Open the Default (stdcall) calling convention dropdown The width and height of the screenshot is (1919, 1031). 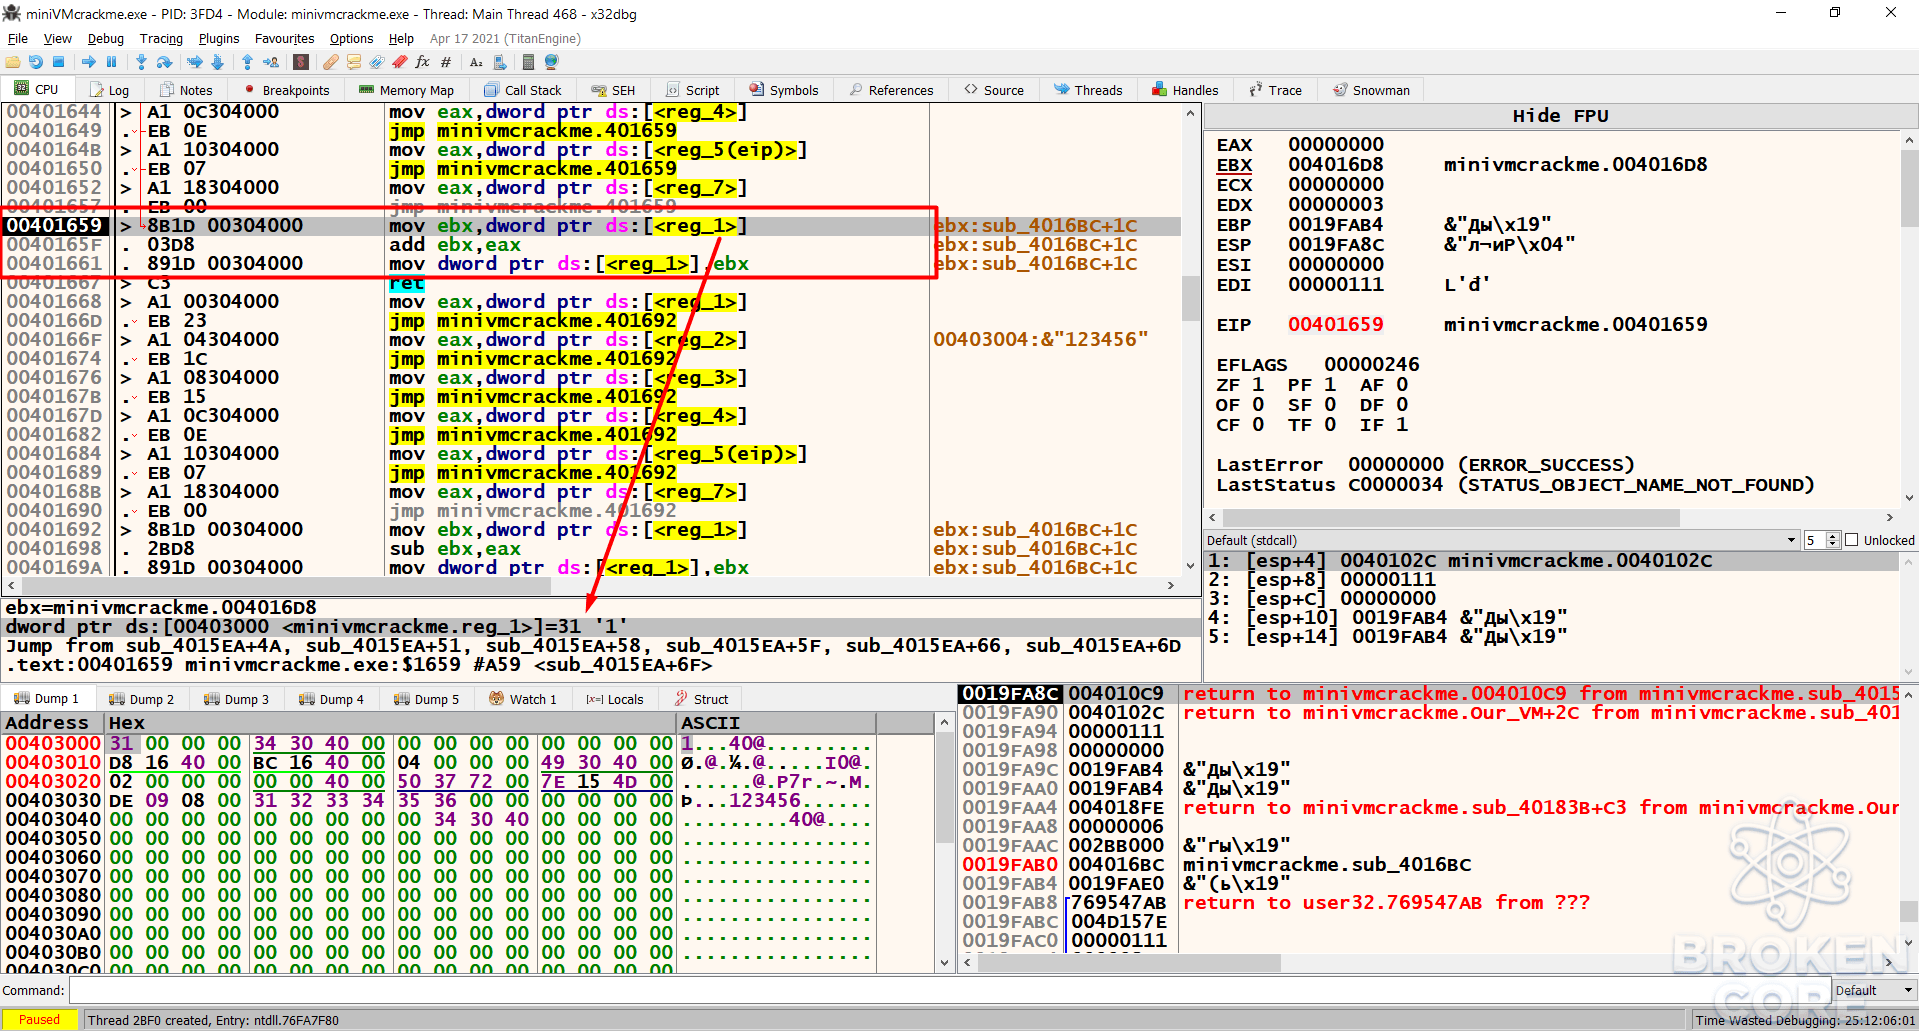[x=1501, y=540]
